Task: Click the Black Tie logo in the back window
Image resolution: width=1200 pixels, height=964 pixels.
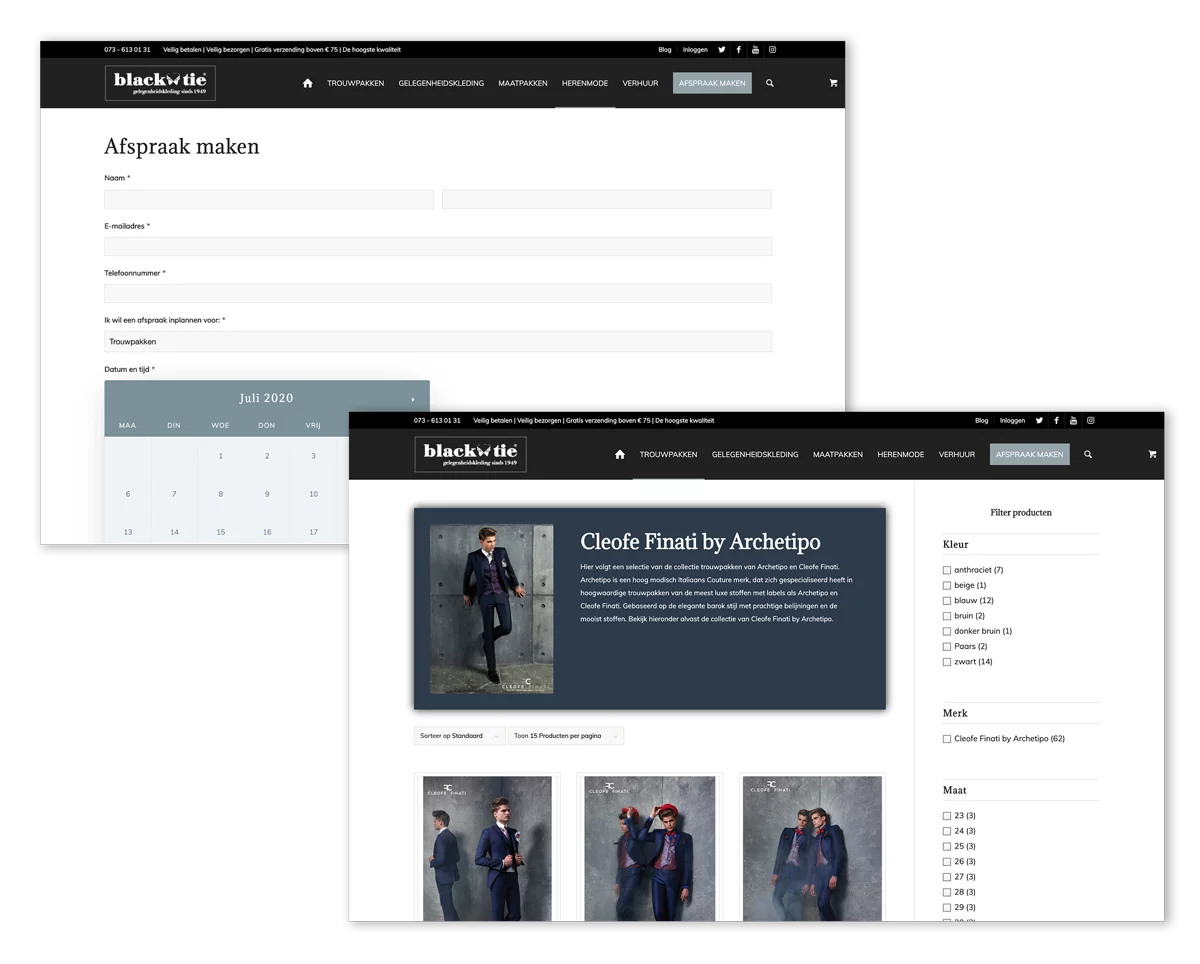Action: [160, 83]
